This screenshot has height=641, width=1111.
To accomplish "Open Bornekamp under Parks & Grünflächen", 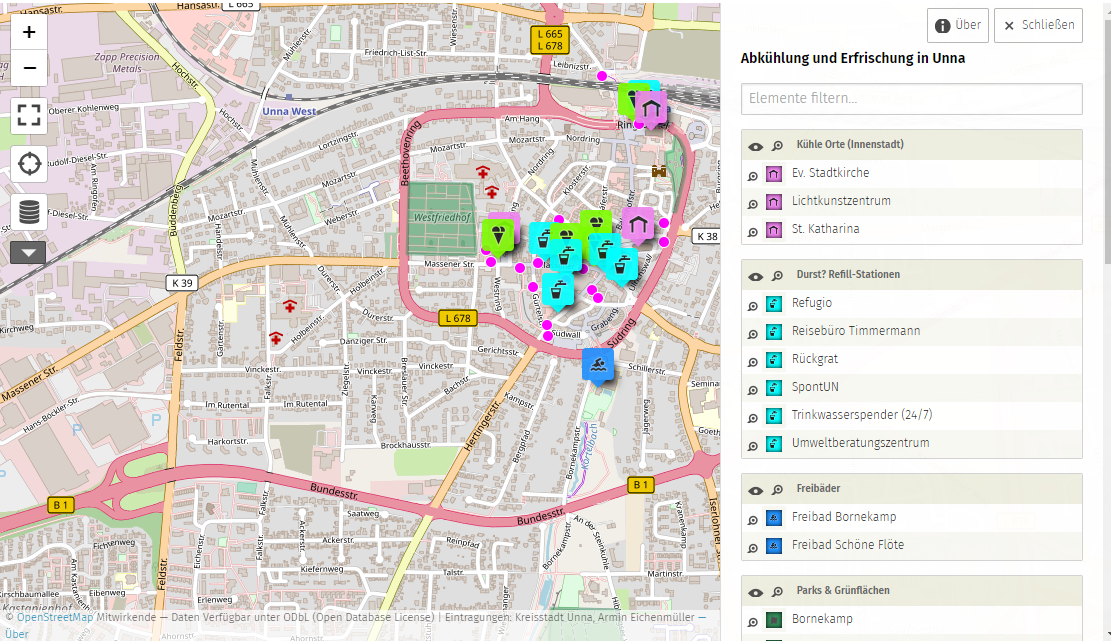I will [x=822, y=619].
